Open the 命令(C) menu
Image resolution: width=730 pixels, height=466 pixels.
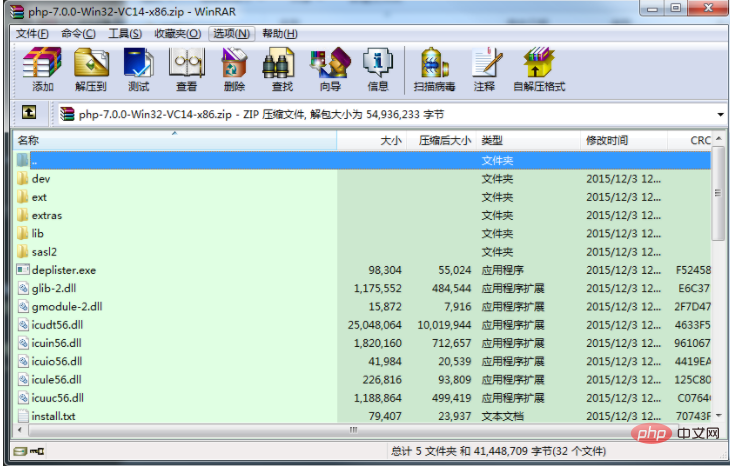[78, 34]
